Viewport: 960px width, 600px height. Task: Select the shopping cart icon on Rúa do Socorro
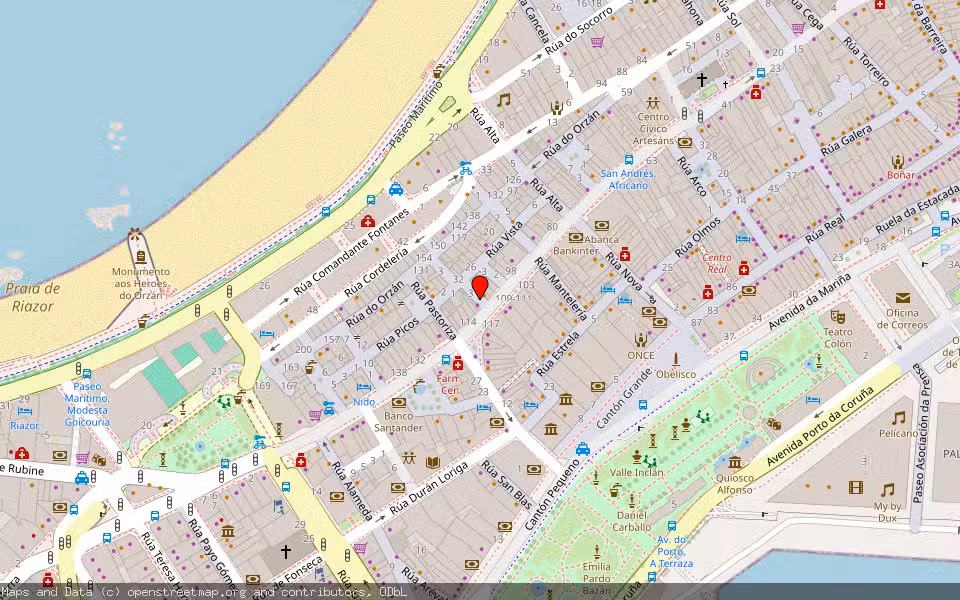598,42
